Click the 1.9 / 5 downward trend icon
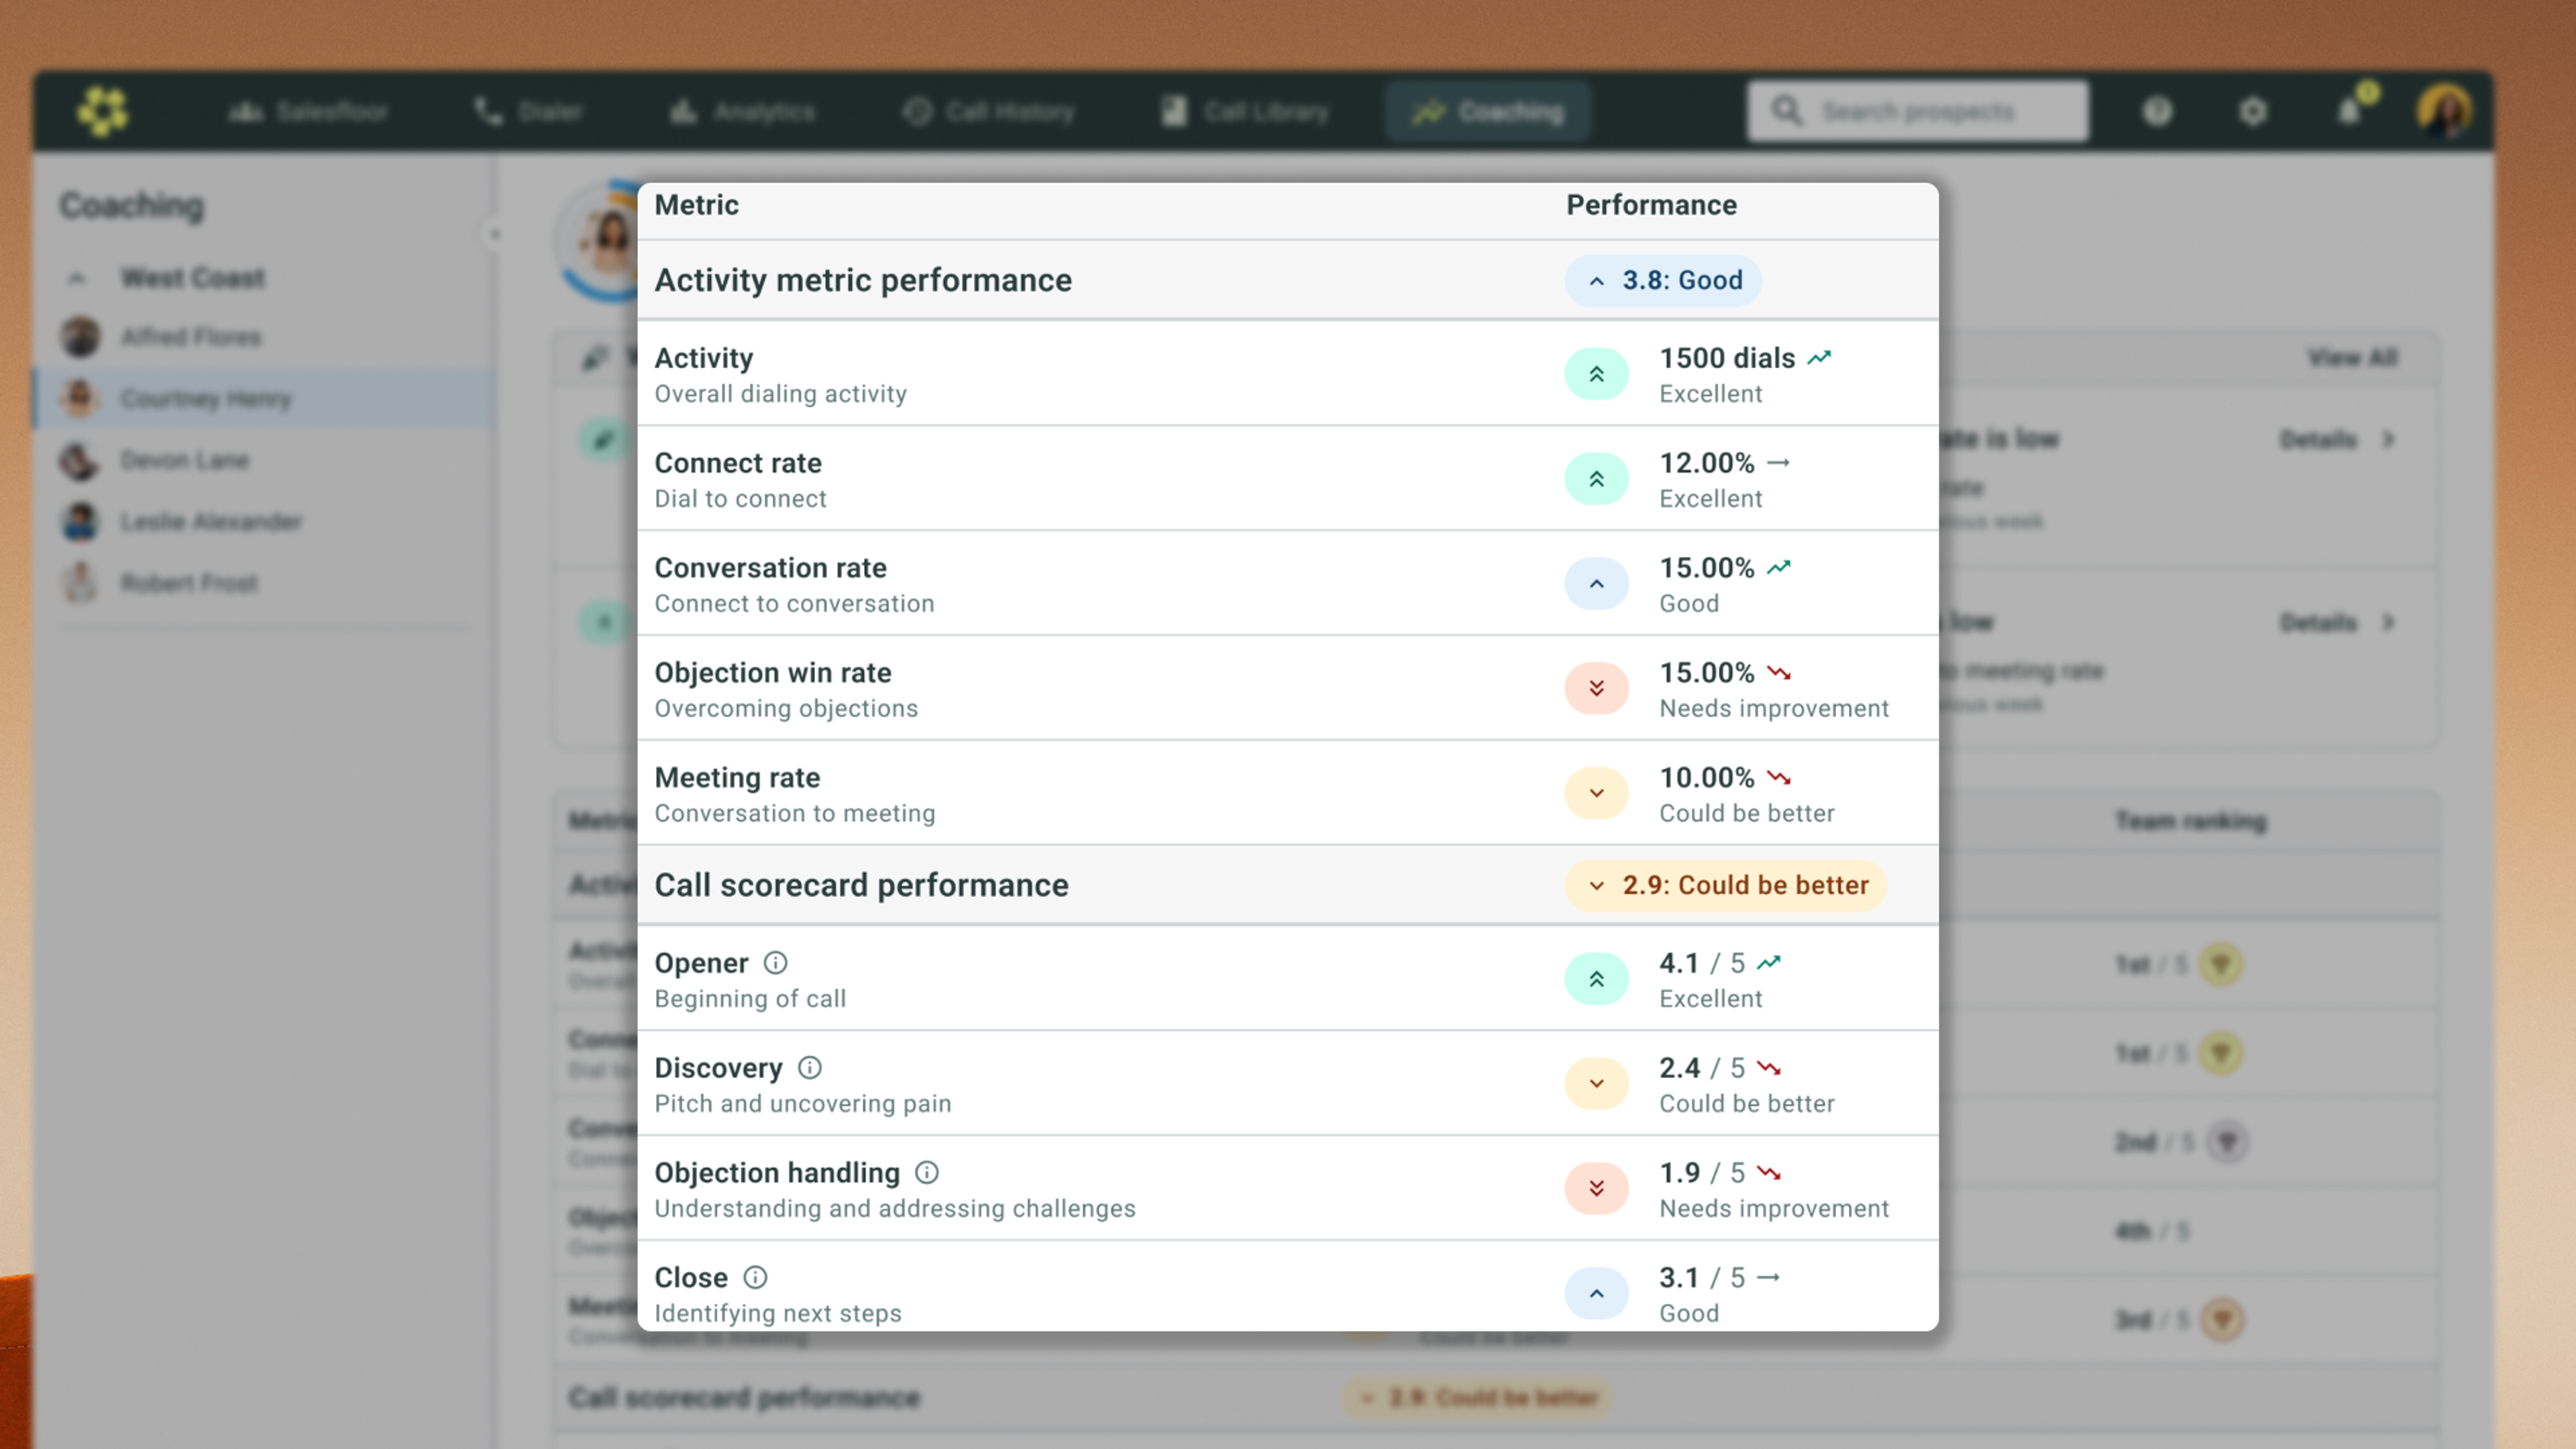This screenshot has height=1449, width=2576. (1769, 1172)
